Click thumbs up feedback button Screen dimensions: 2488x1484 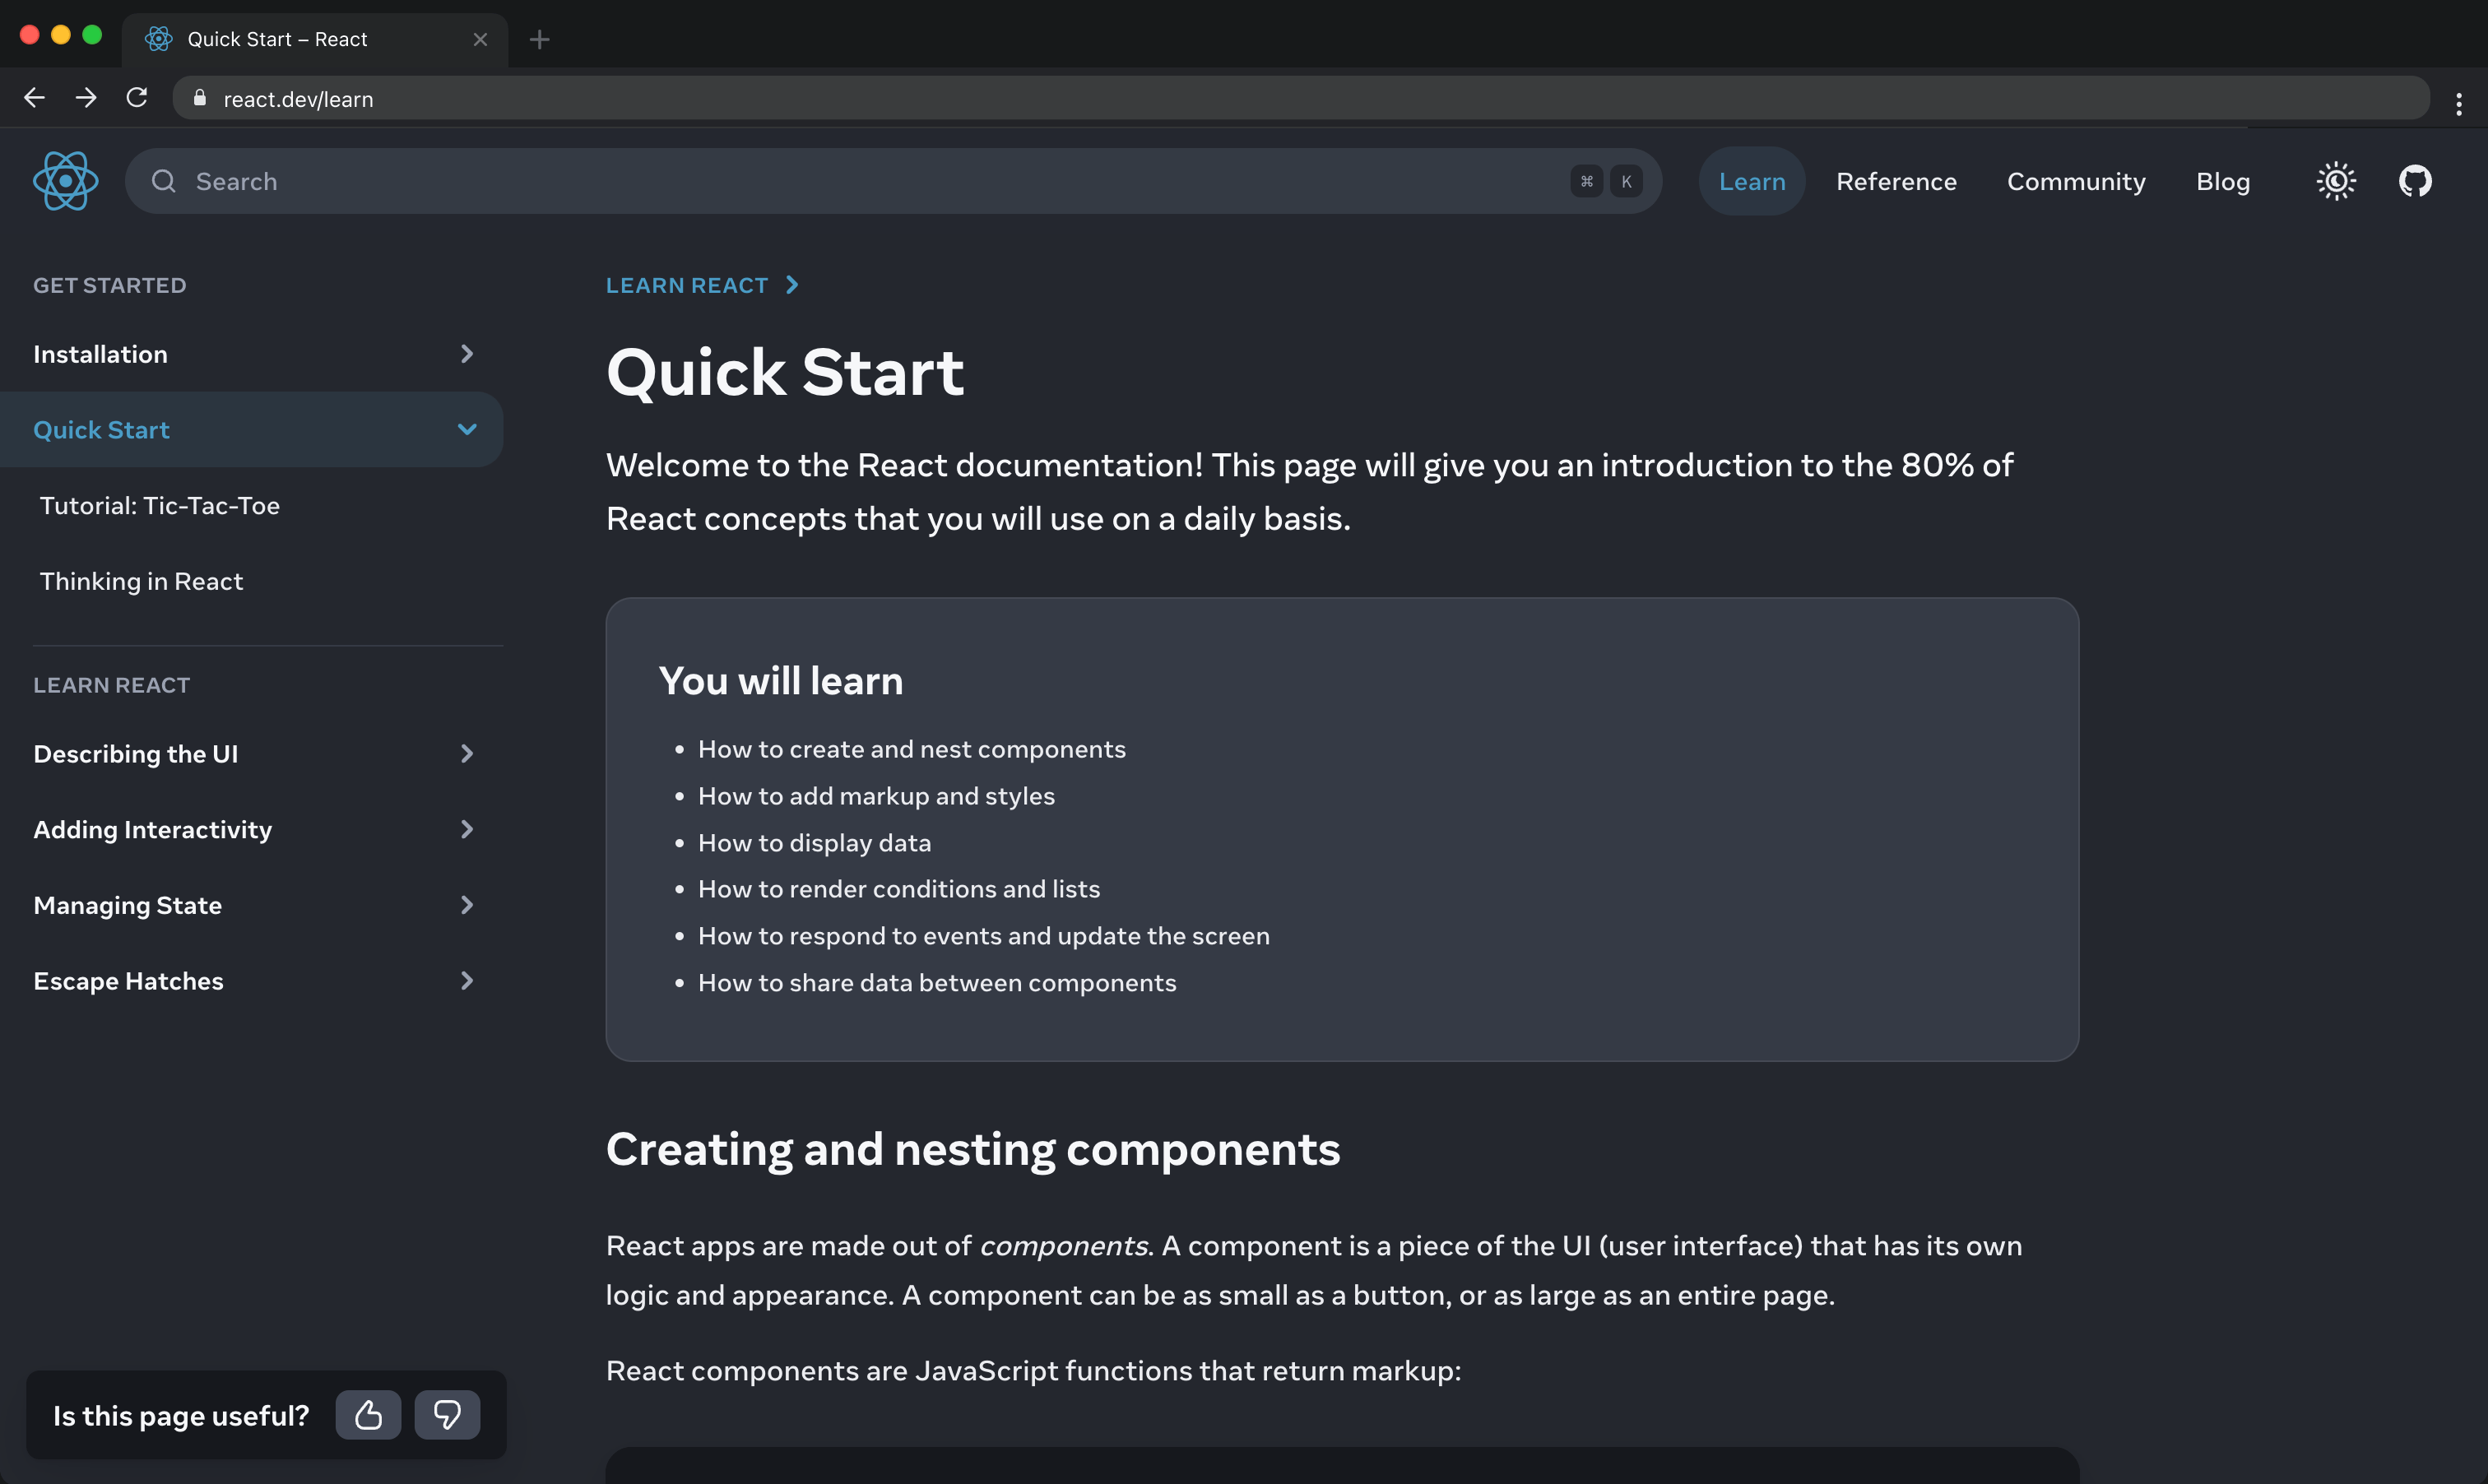(x=368, y=1415)
